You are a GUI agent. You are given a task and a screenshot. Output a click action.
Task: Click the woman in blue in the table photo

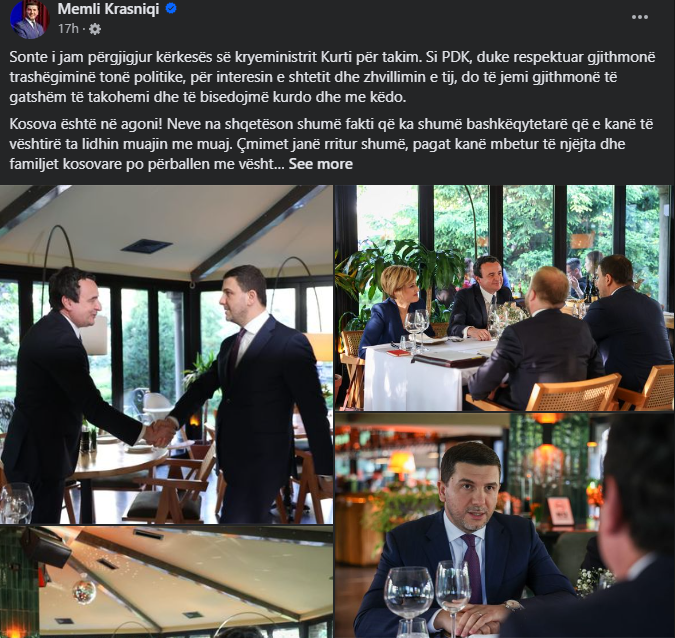tap(395, 312)
